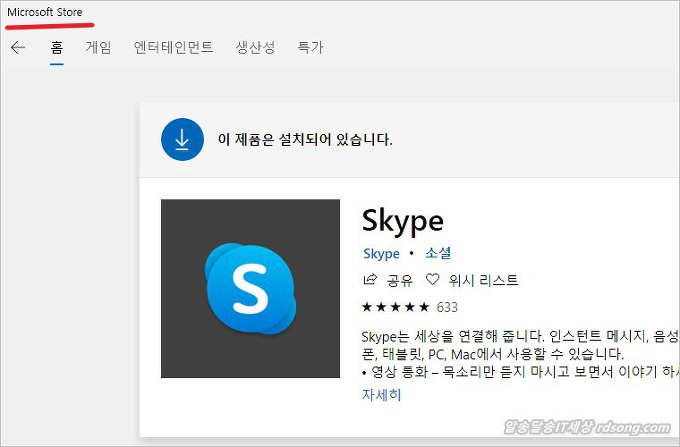Click the 633 ratings count
The image size is (680, 447).
click(x=447, y=307)
